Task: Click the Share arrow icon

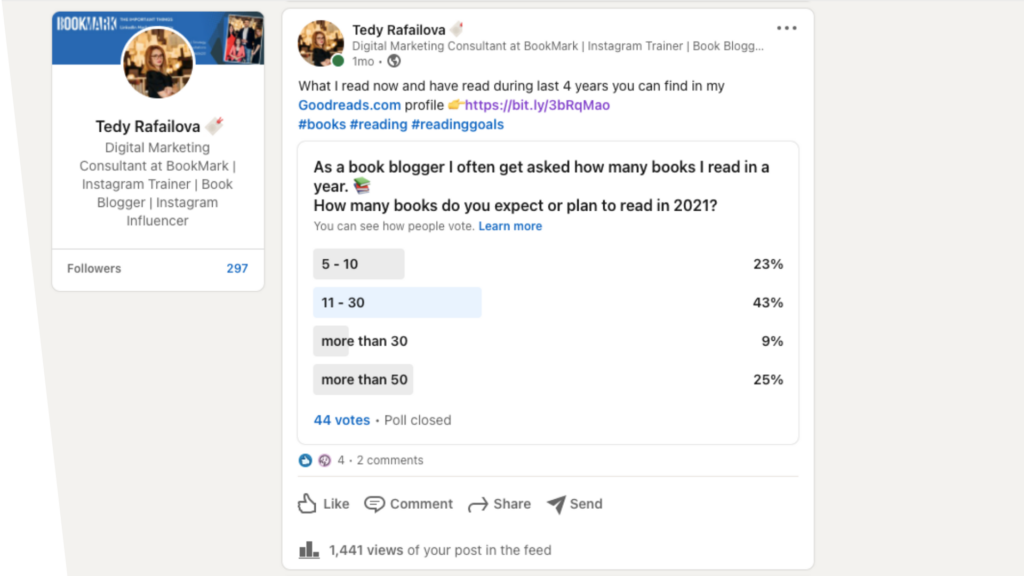Action: coord(478,504)
